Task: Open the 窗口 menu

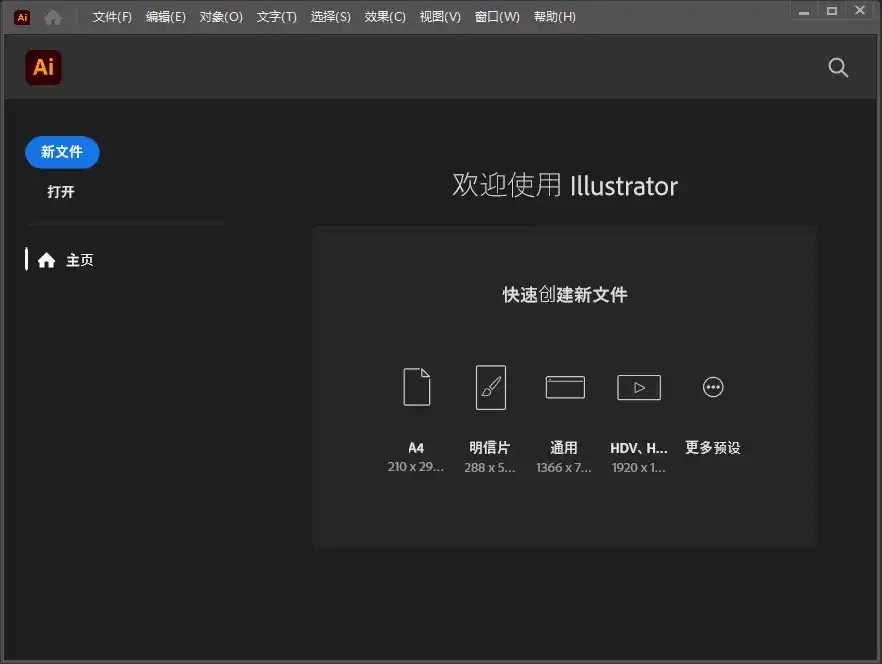Action: [496, 16]
